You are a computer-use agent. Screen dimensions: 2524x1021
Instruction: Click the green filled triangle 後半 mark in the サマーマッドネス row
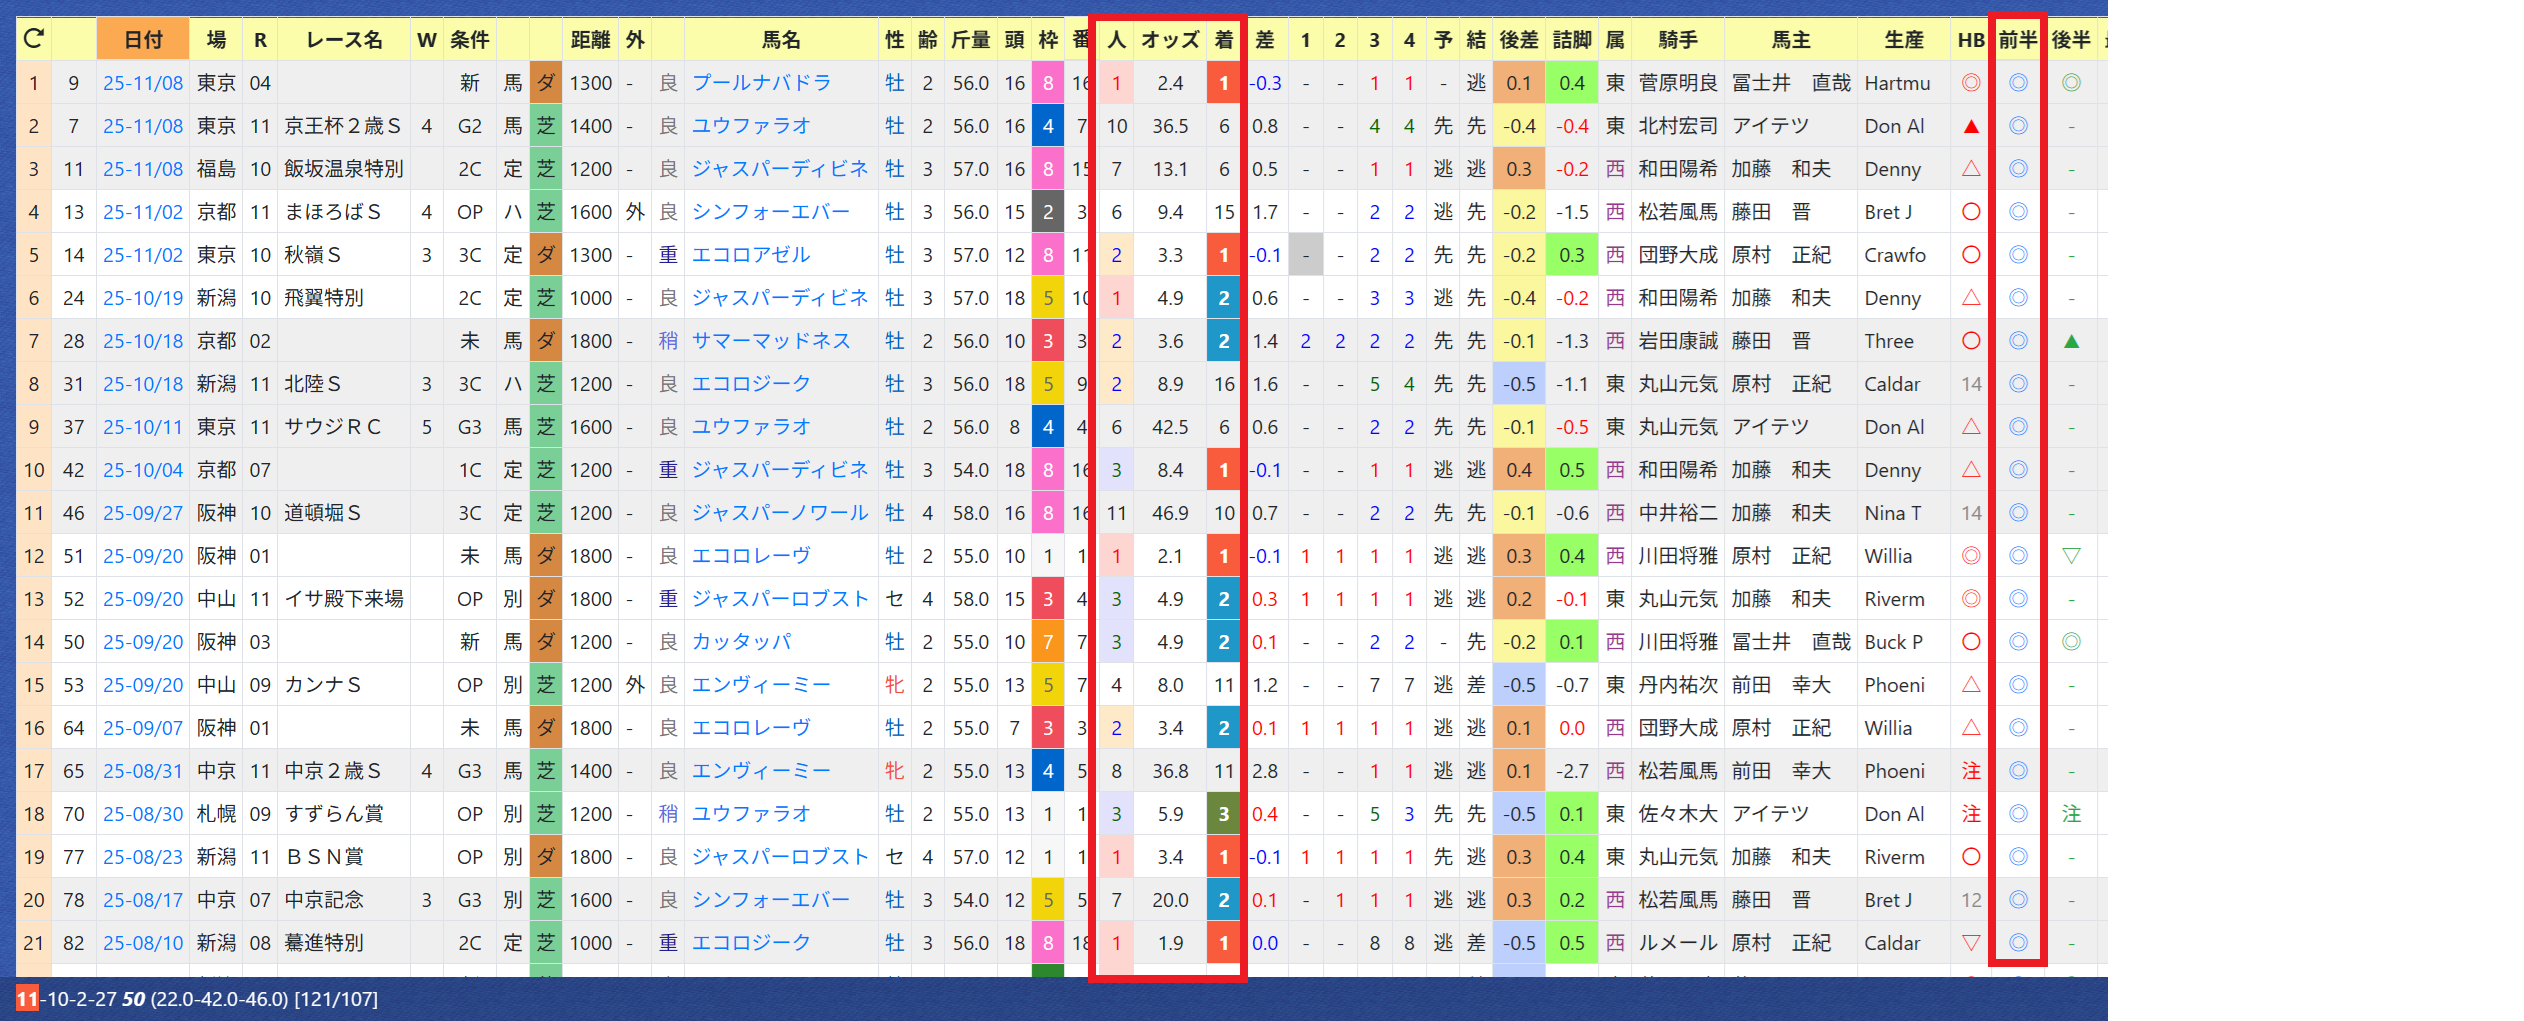tap(2071, 341)
